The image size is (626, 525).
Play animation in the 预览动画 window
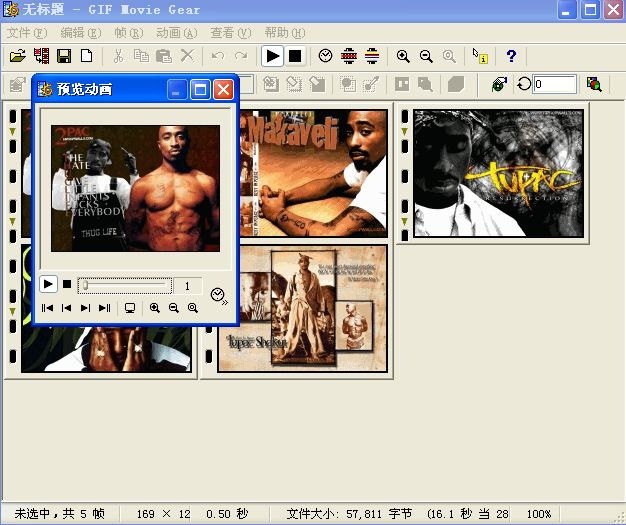pos(48,284)
